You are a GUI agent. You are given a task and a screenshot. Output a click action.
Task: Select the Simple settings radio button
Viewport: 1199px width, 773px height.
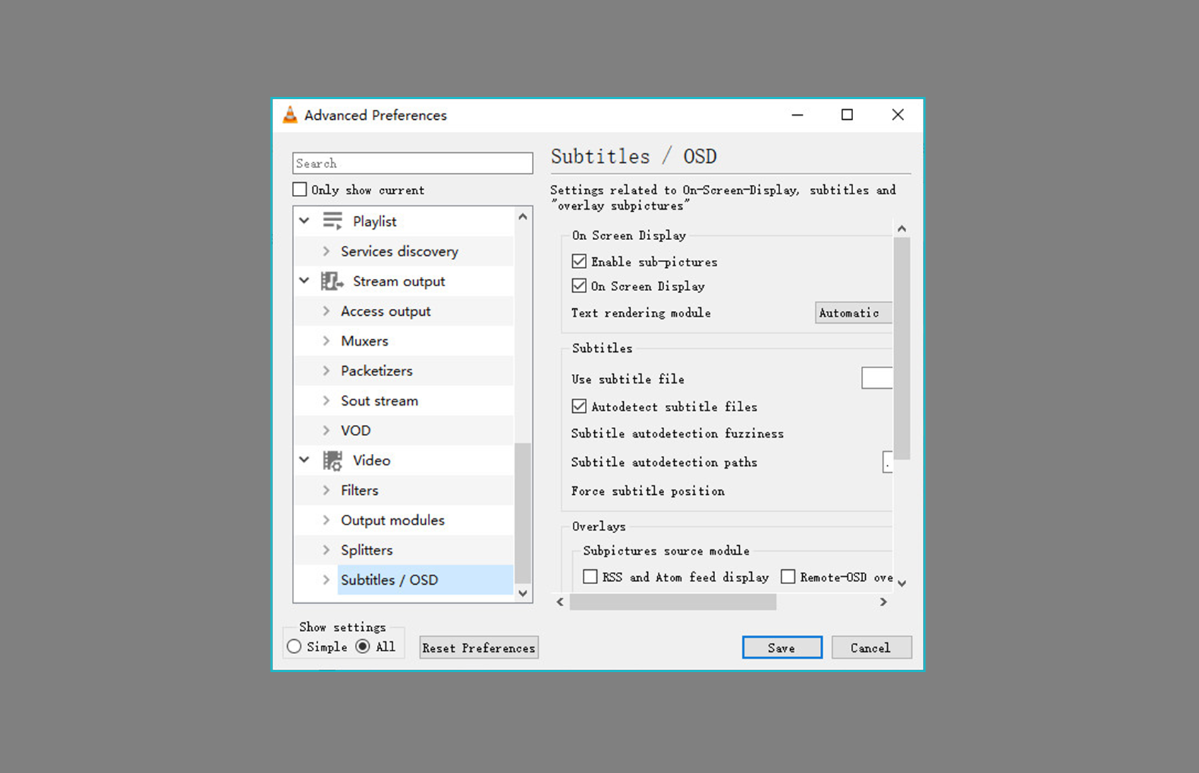click(294, 647)
